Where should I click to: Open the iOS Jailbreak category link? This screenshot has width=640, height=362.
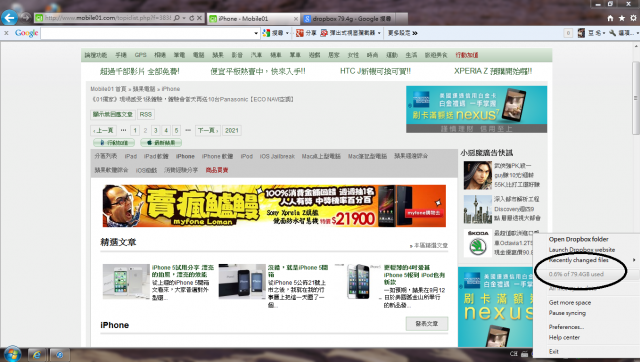277,156
